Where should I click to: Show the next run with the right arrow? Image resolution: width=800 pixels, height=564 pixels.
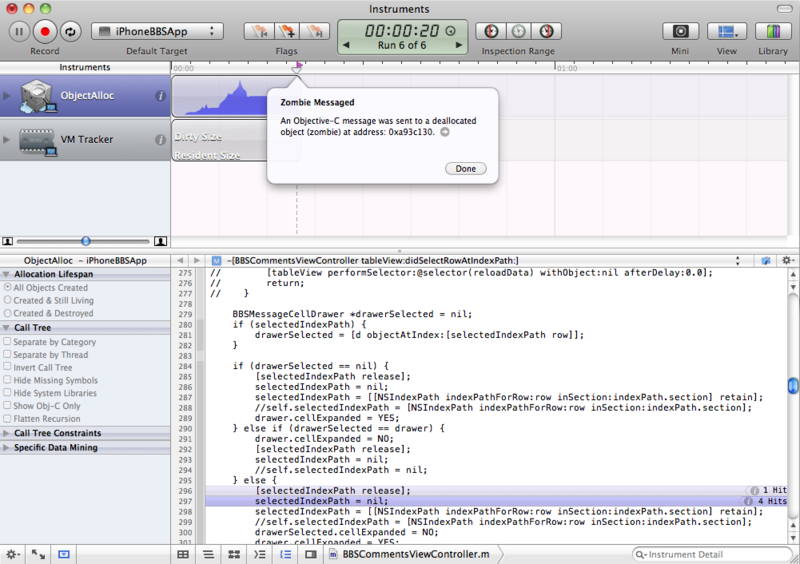[459, 45]
